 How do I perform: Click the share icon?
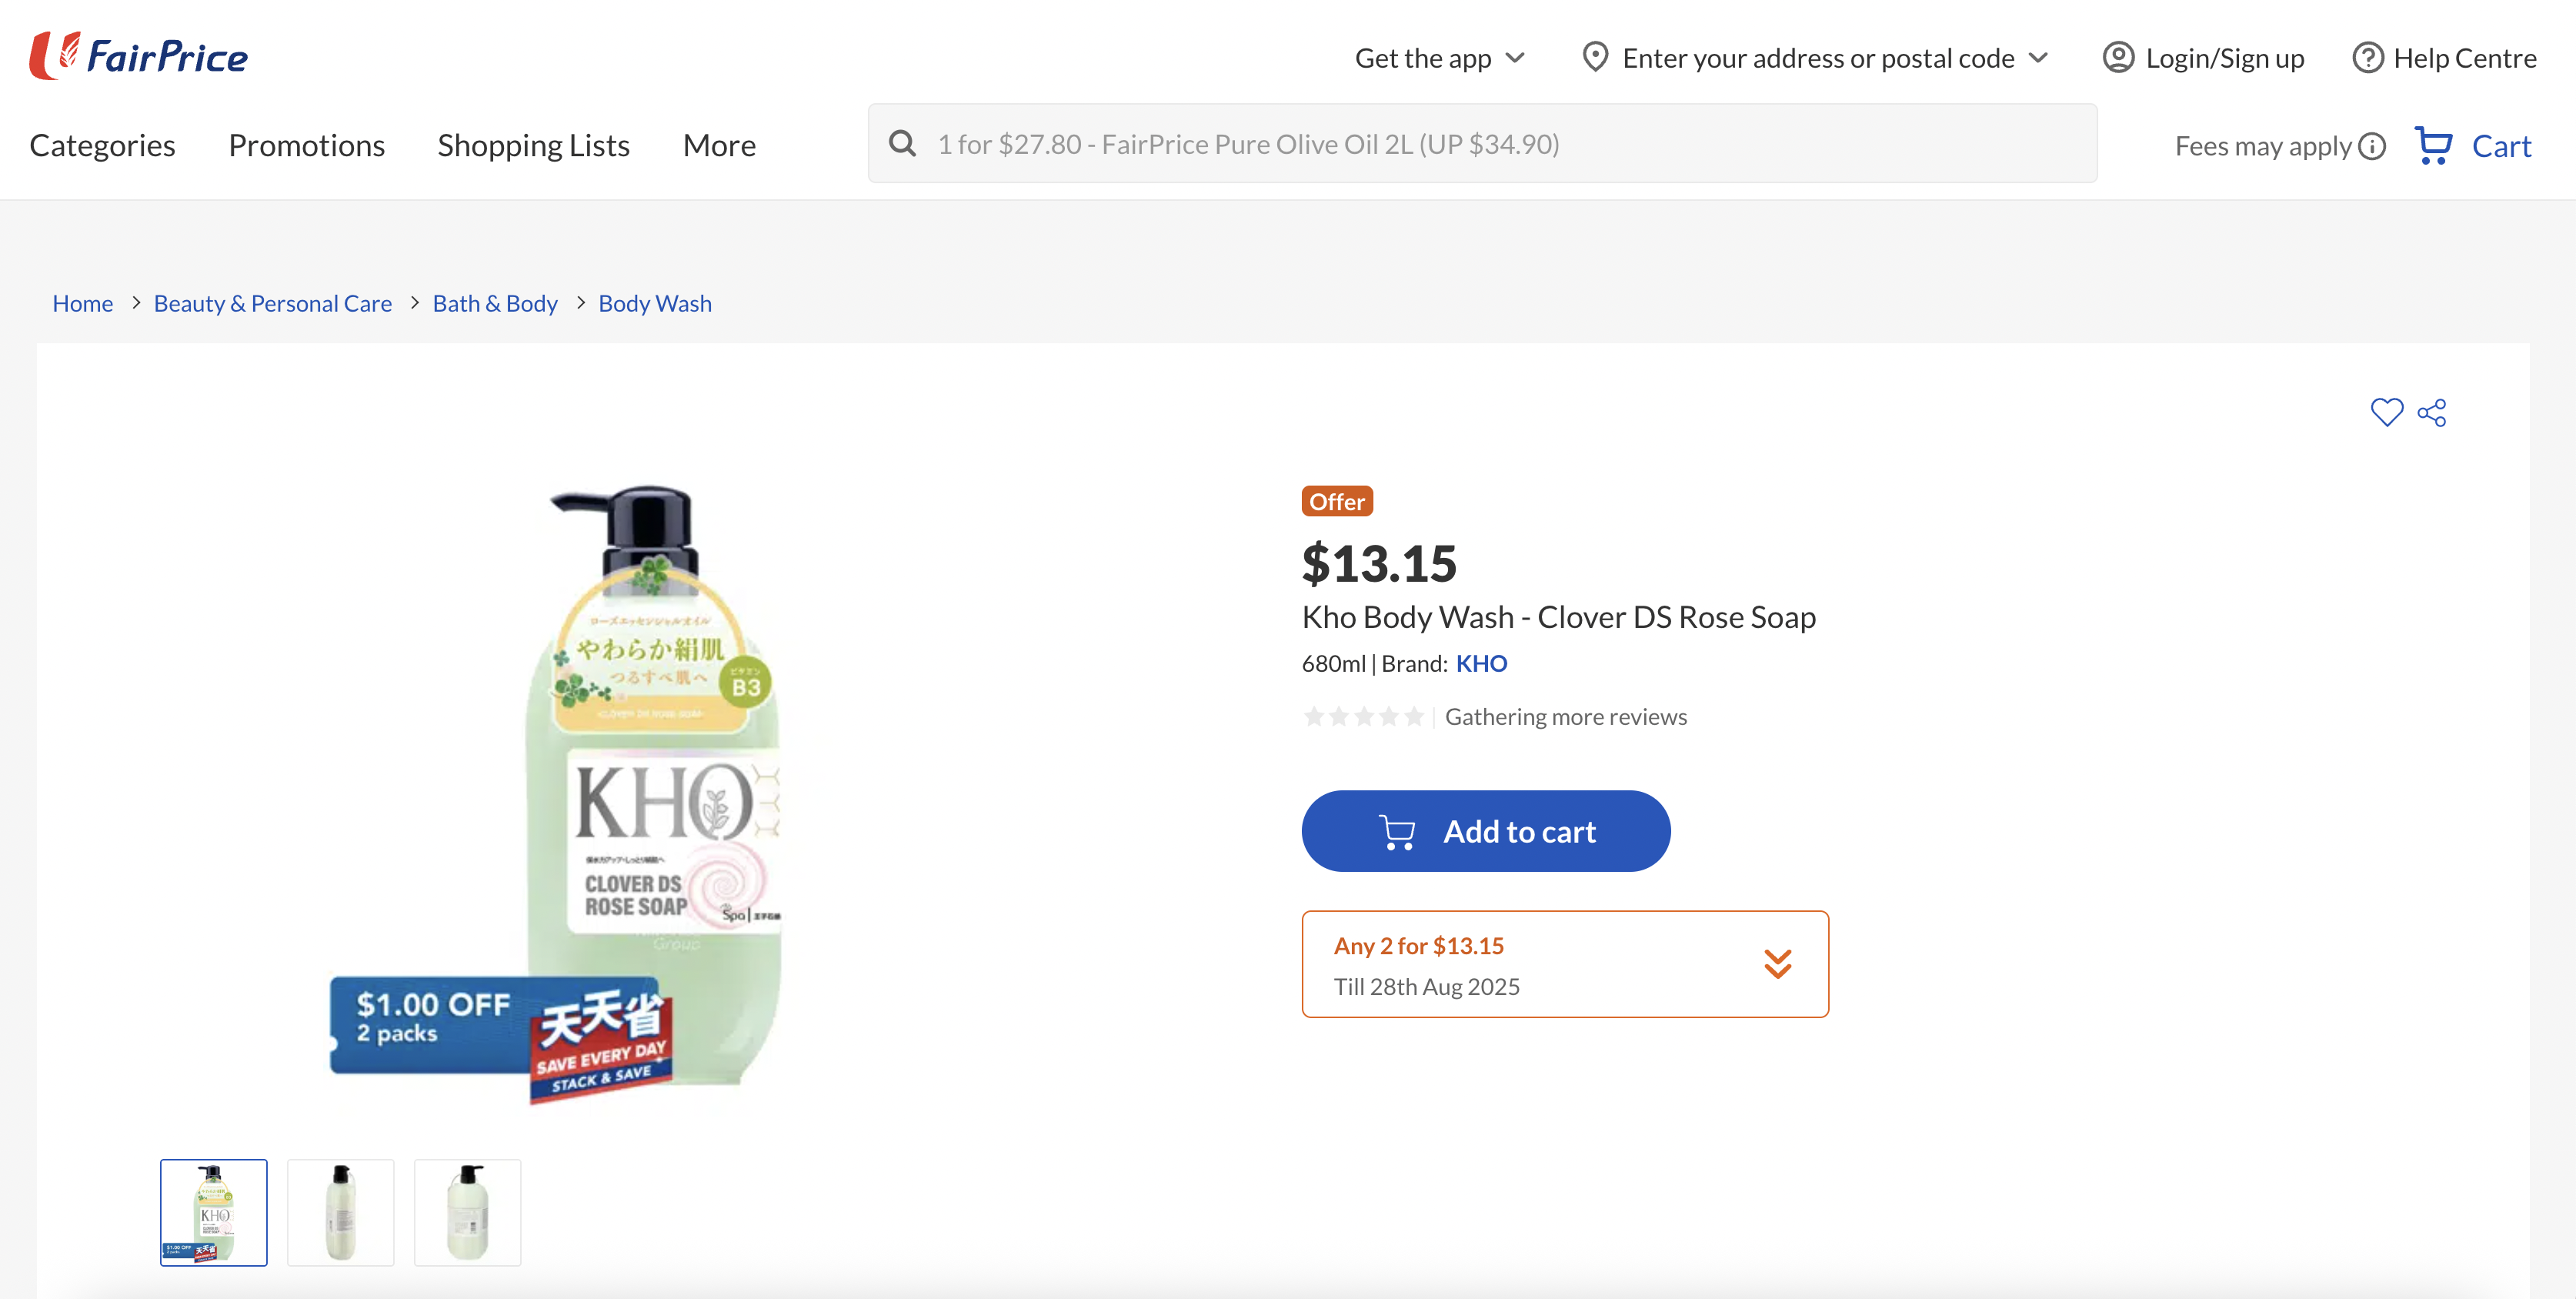[x=2432, y=412]
